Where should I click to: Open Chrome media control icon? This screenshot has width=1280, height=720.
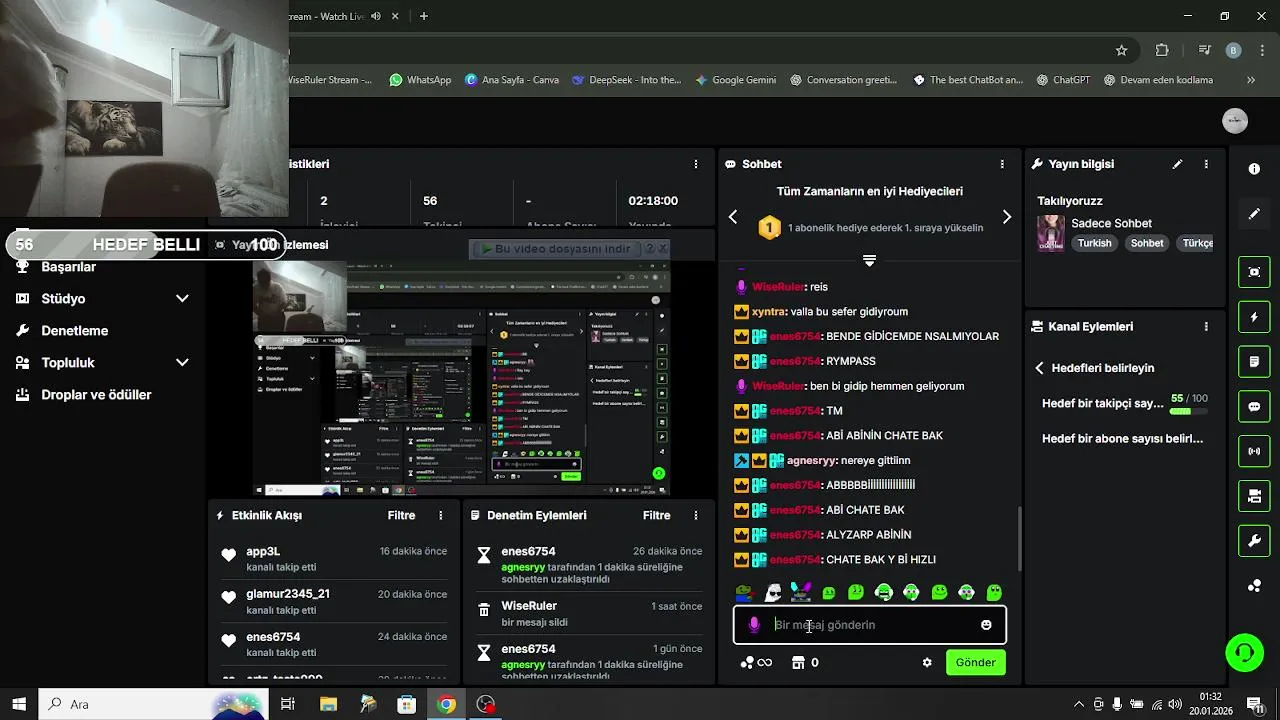[1204, 50]
